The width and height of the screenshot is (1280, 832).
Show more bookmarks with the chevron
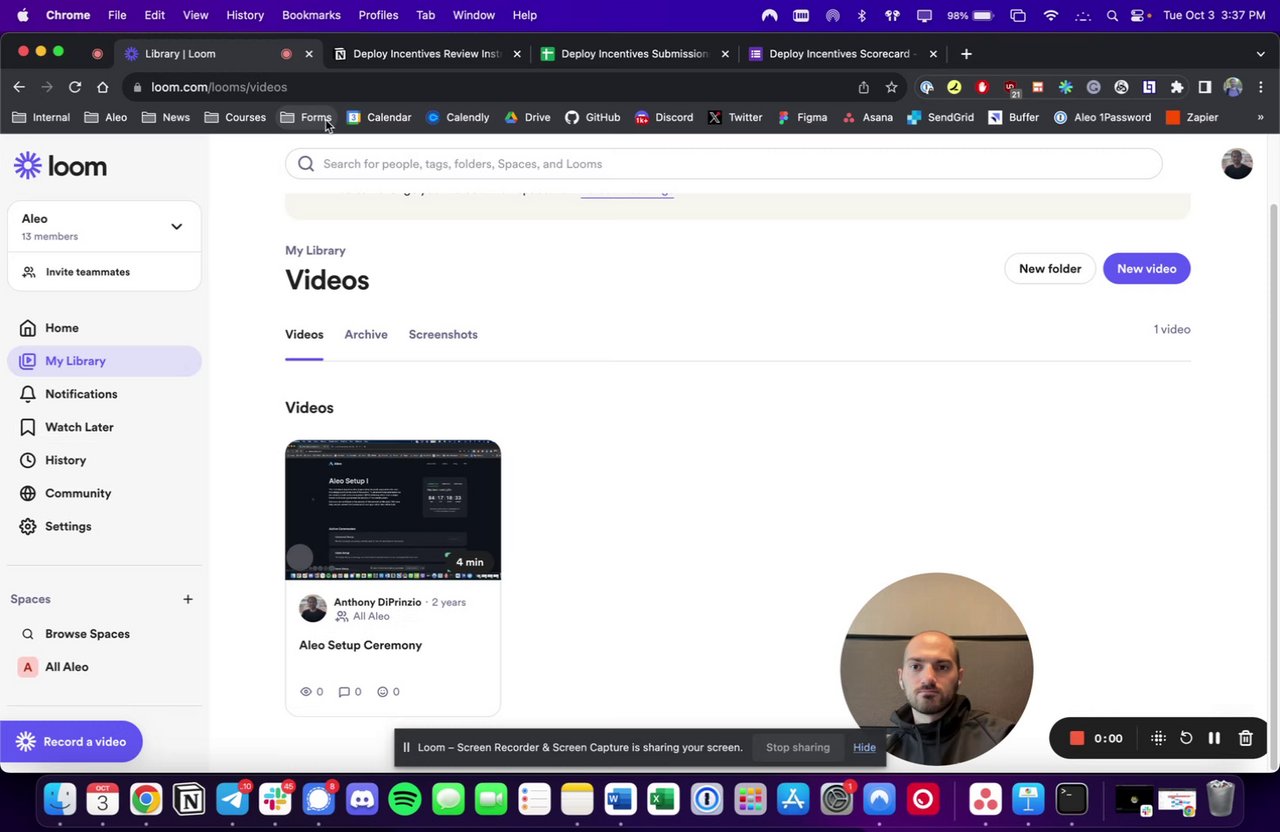1260,117
